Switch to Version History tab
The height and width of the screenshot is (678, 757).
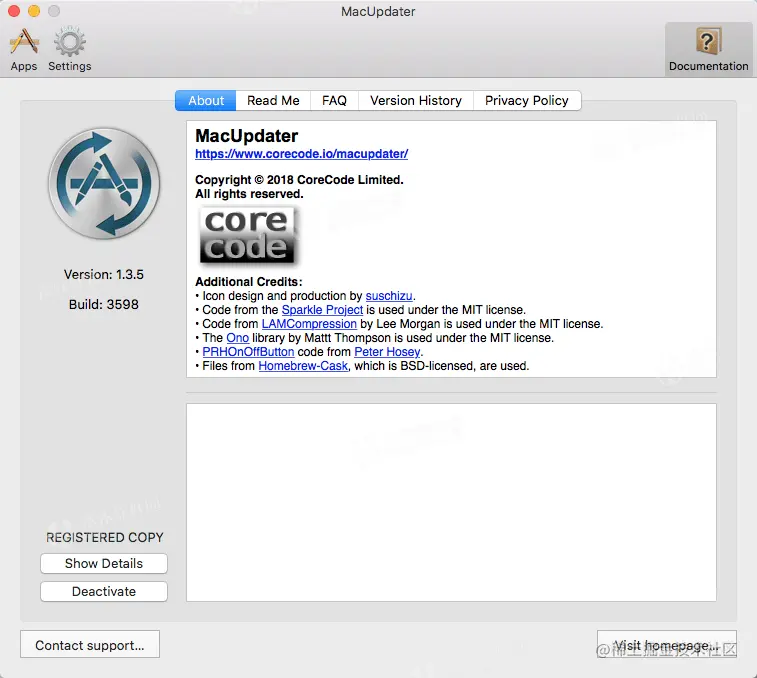(416, 100)
